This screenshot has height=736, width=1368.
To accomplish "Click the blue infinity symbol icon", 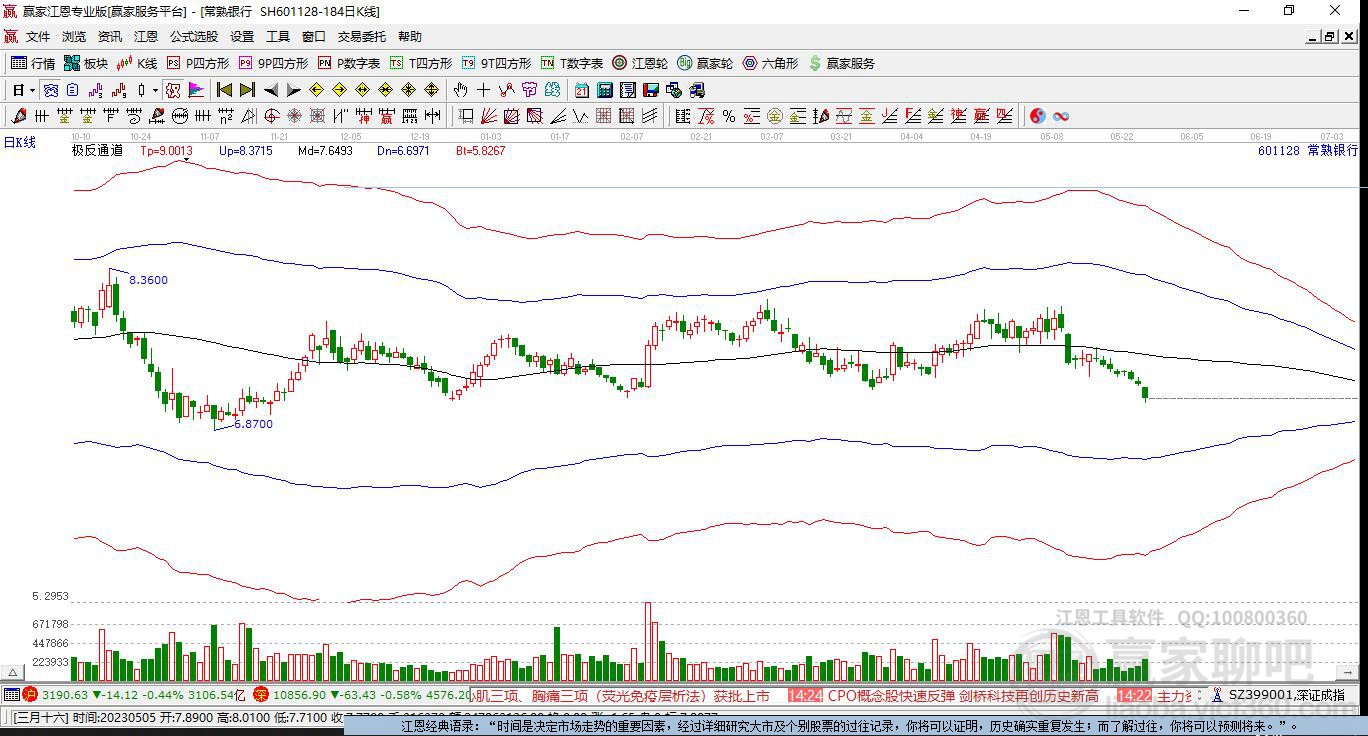I will tap(1061, 116).
